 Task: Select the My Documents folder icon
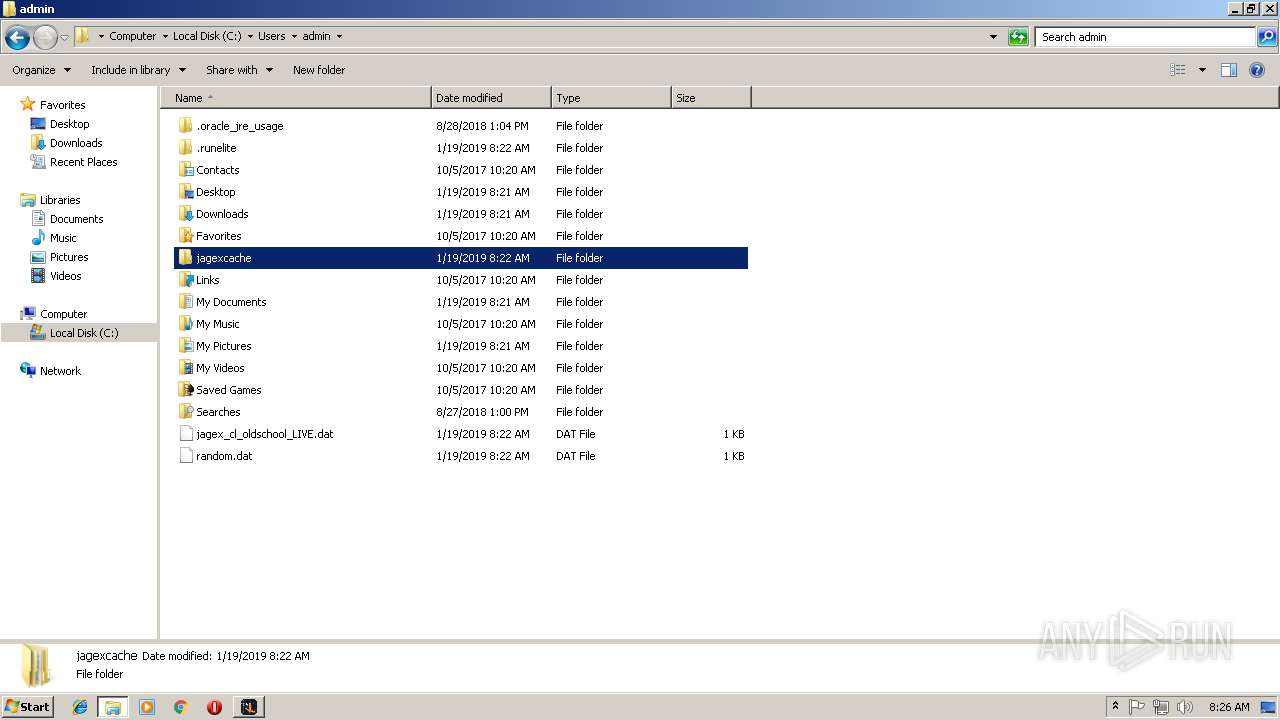pos(185,302)
